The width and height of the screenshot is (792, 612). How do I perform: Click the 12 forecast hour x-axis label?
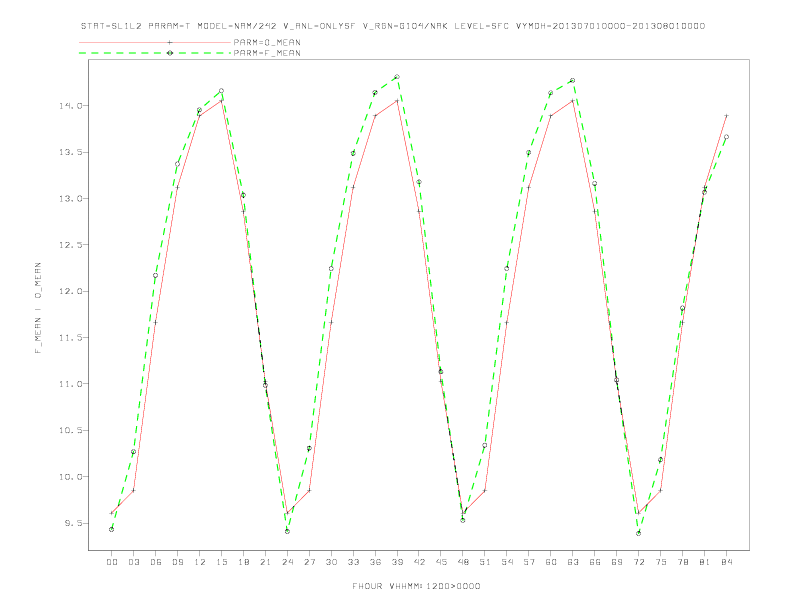click(200, 562)
